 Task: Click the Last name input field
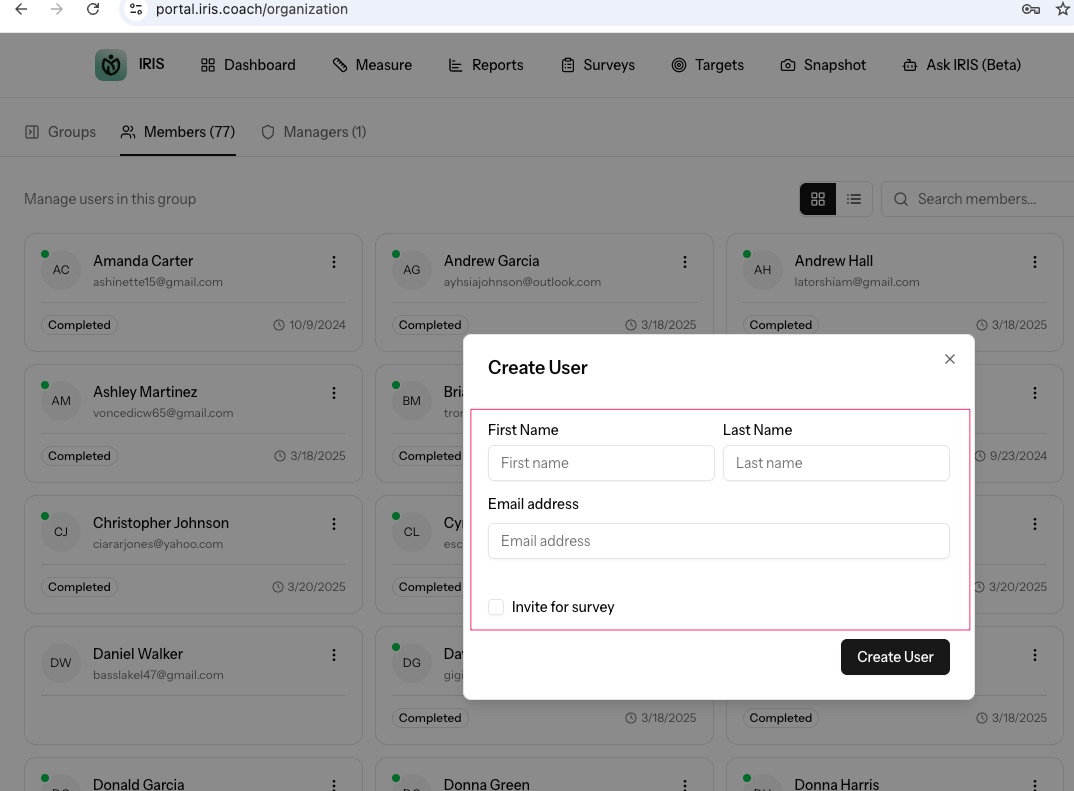point(836,463)
